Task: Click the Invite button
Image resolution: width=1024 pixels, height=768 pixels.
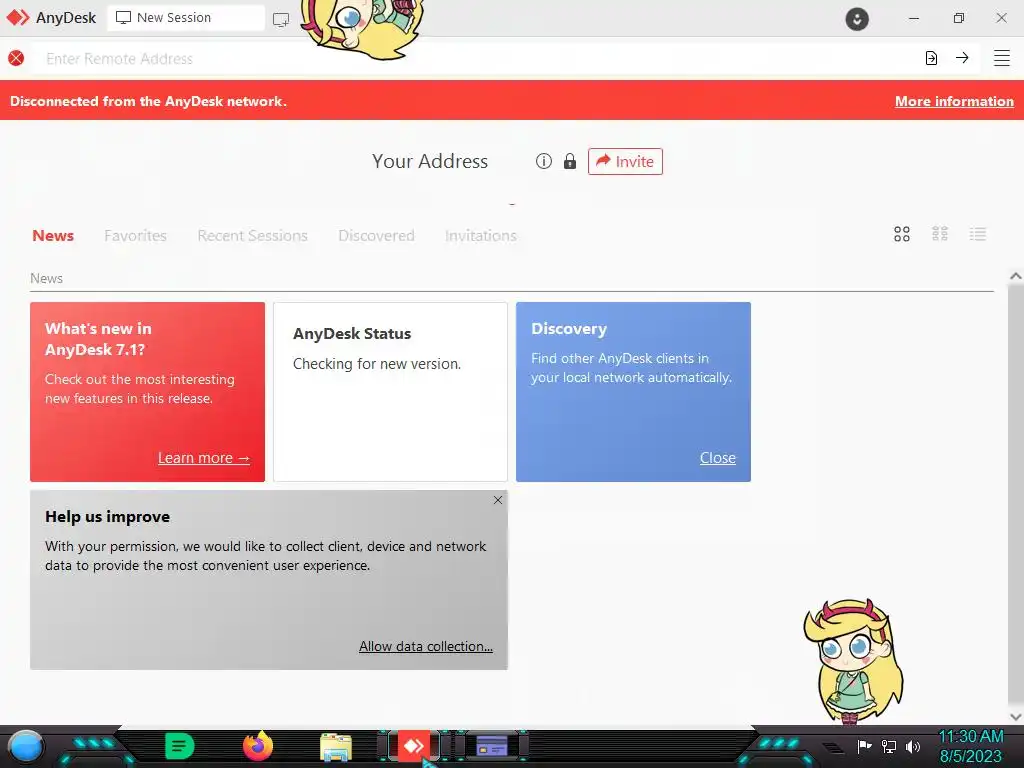Action: [x=625, y=161]
